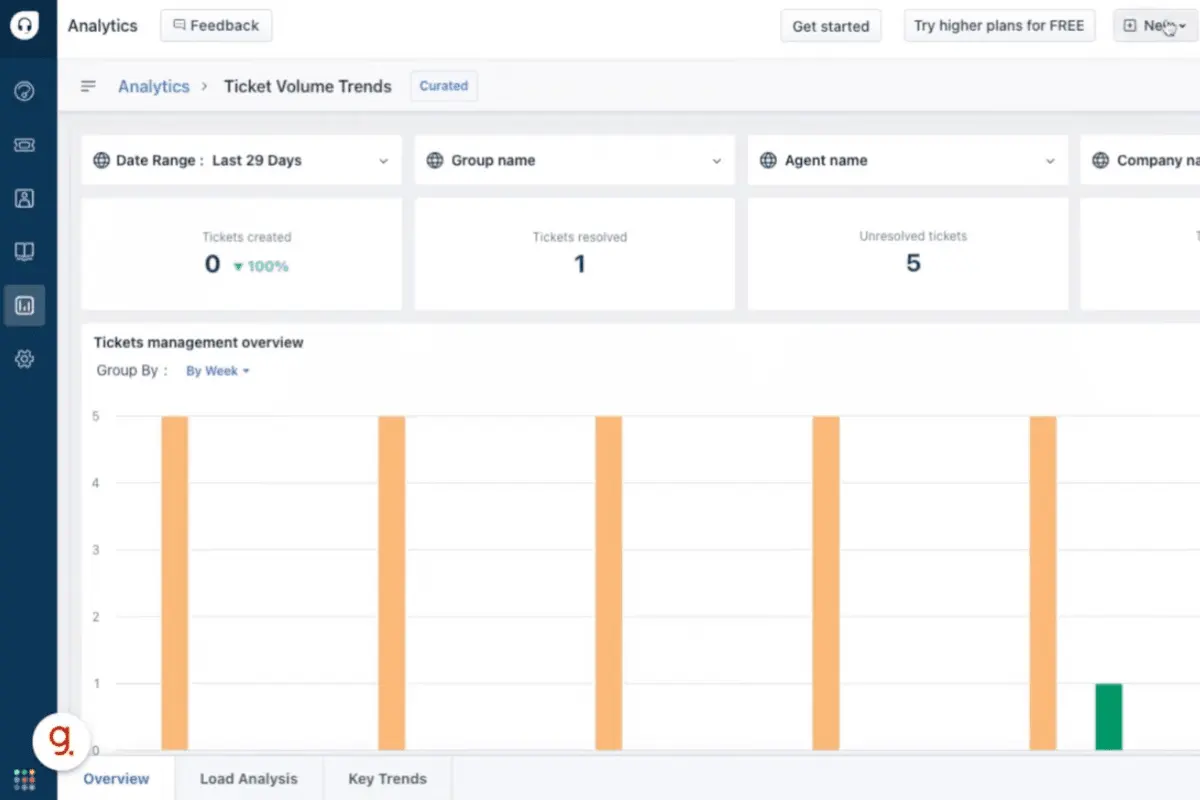Click Try higher plans for FREE

click(999, 26)
